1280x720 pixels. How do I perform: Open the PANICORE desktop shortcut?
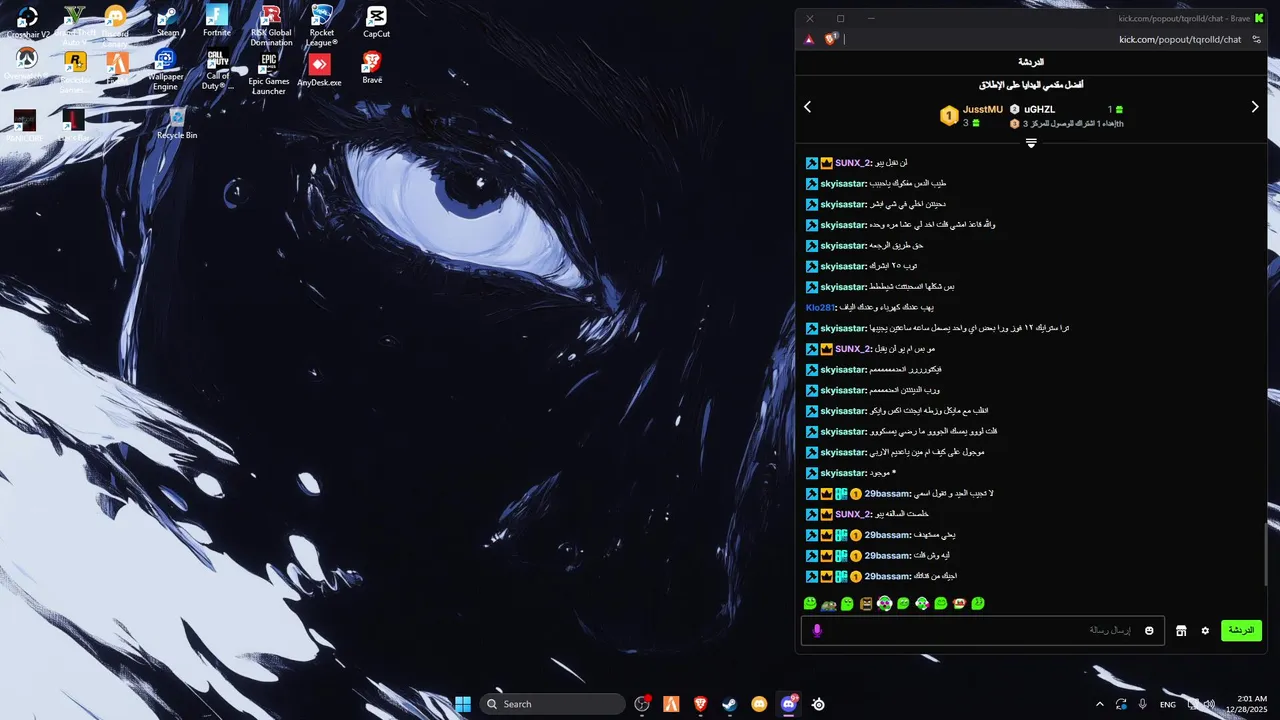pos(25,125)
